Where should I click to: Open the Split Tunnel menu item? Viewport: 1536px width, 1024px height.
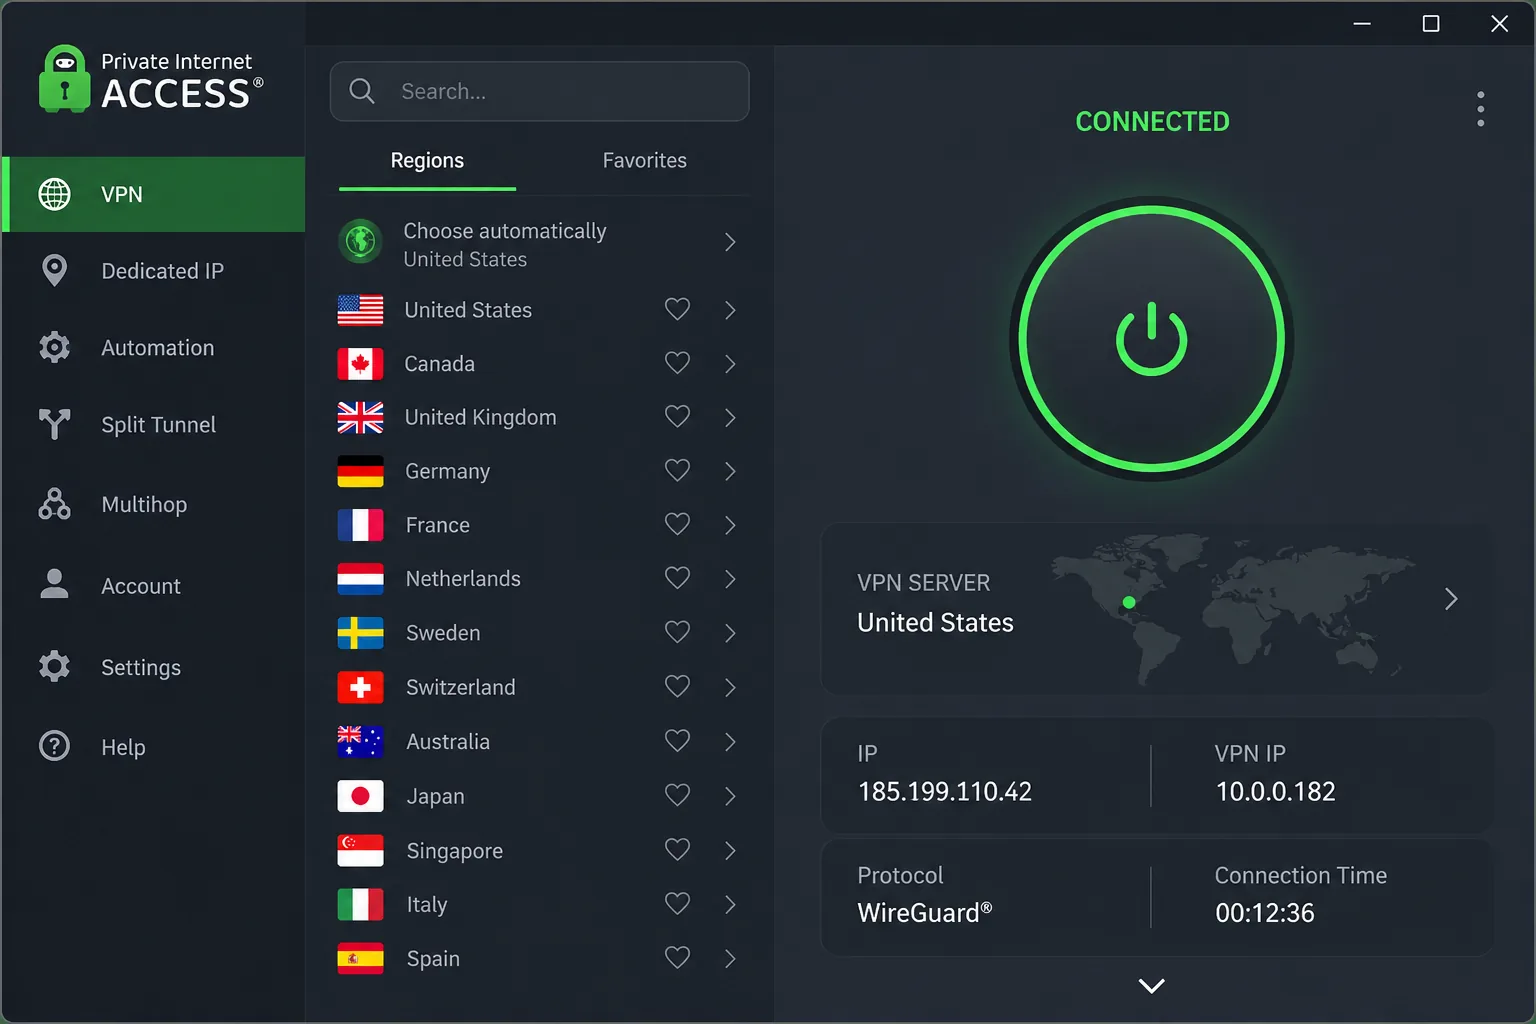tap(153, 424)
